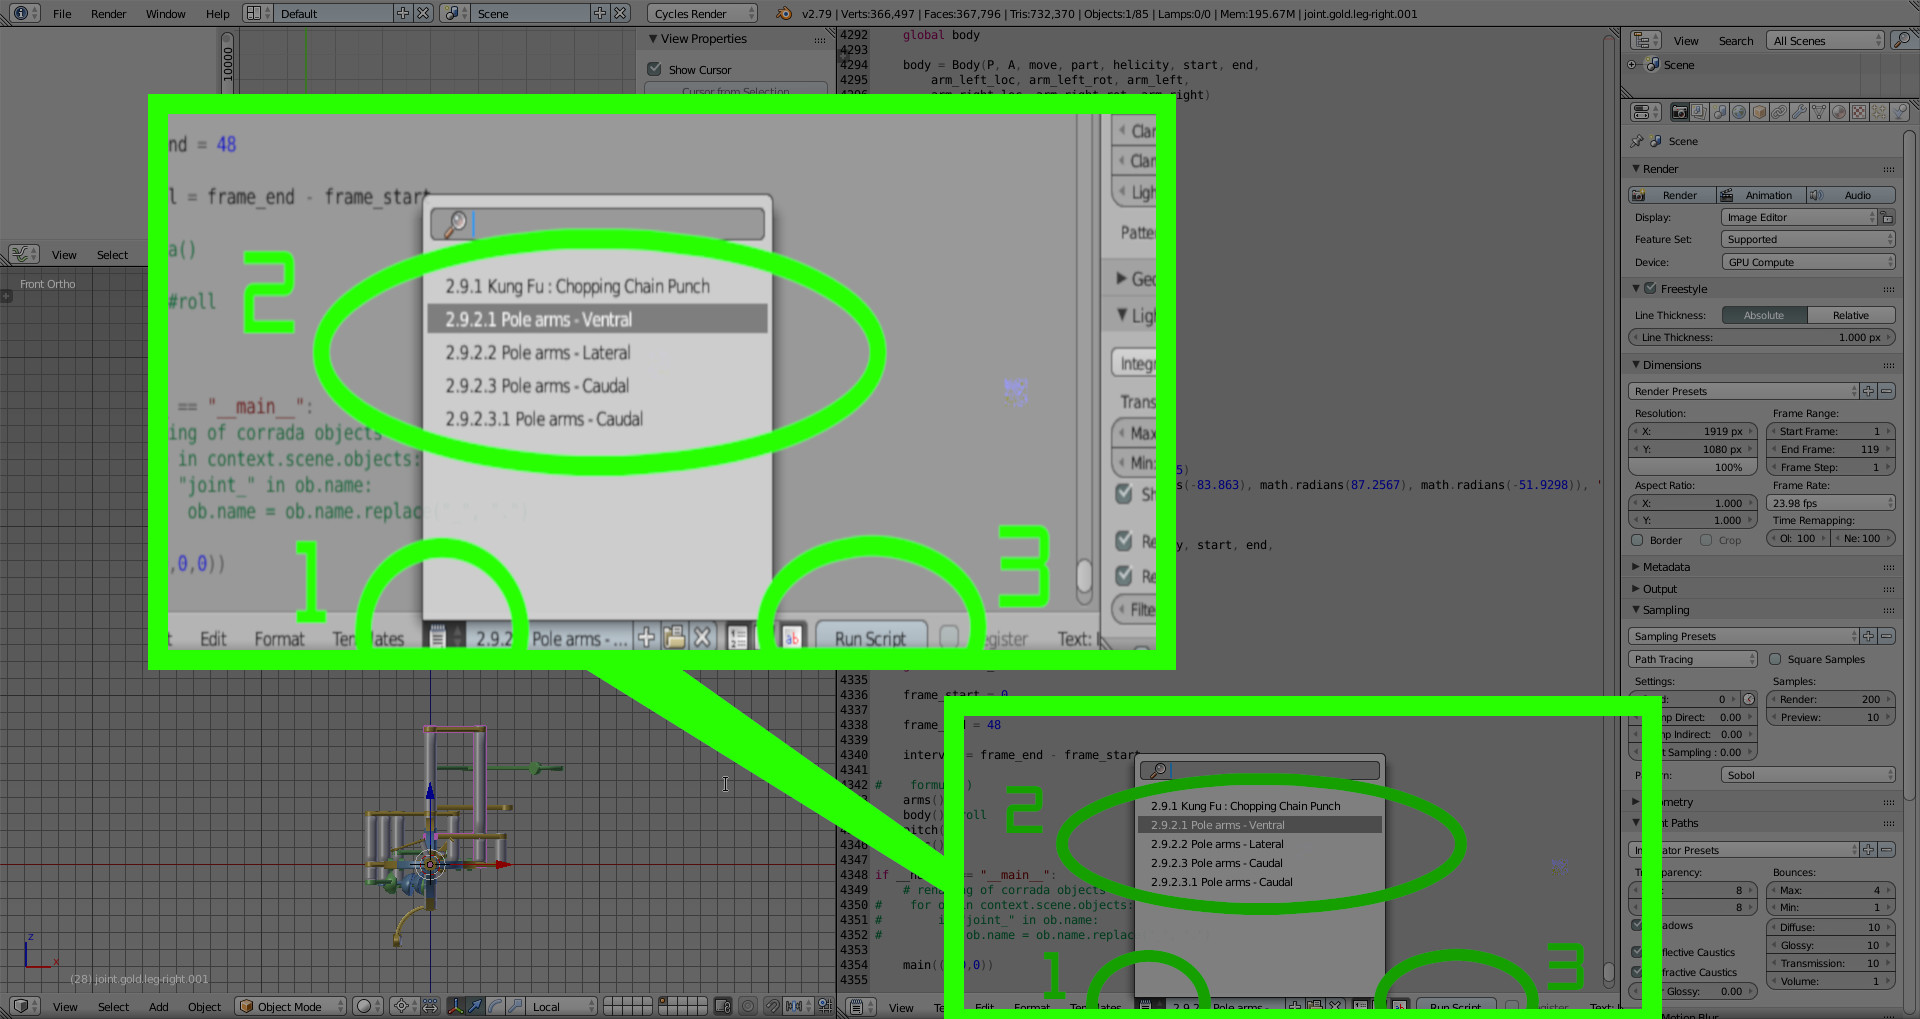Select the translate manipulator arrow icon

click(x=476, y=1006)
